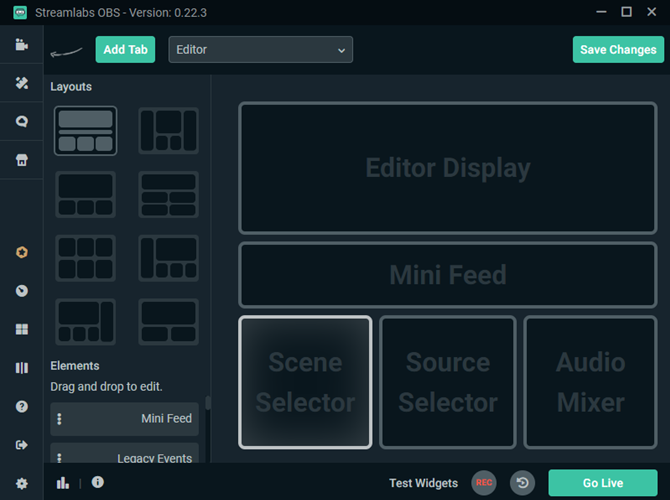Open the Editor studio camera icon in sidebar
The image size is (670, 500).
coord(21,44)
